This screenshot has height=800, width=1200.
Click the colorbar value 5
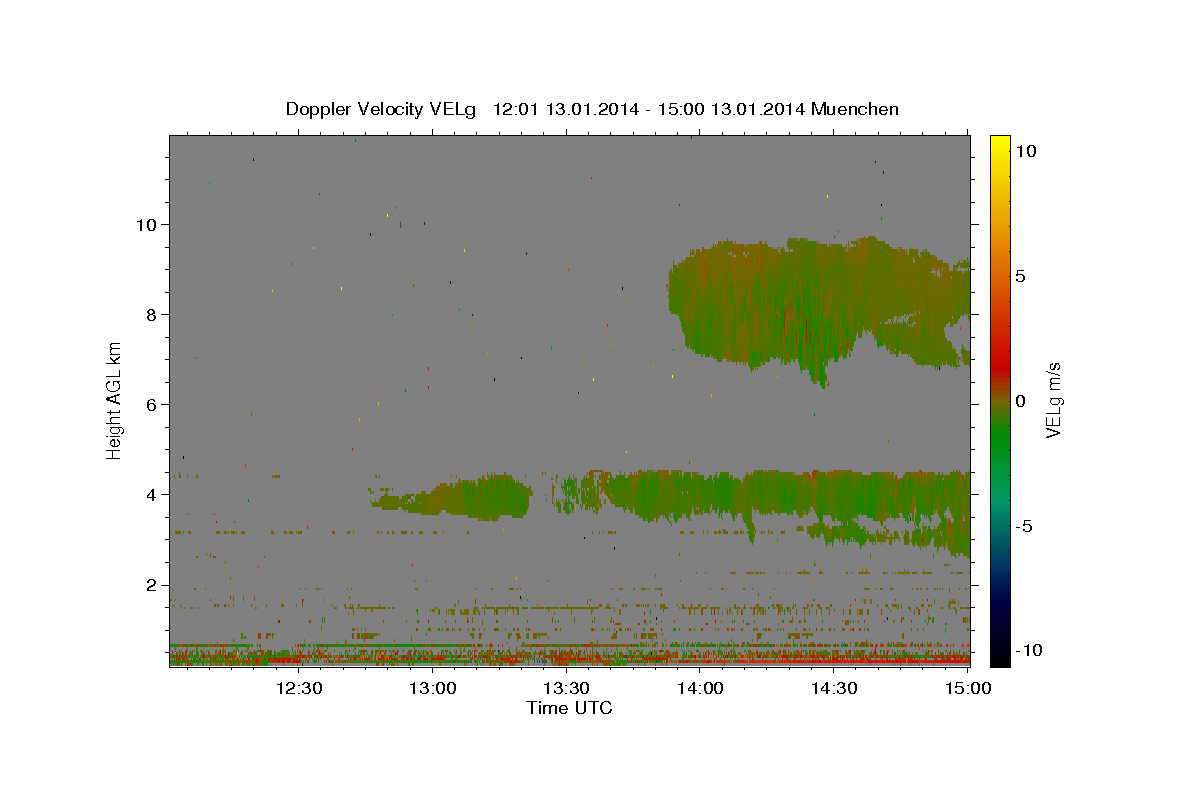pyautogui.click(x=1020, y=275)
